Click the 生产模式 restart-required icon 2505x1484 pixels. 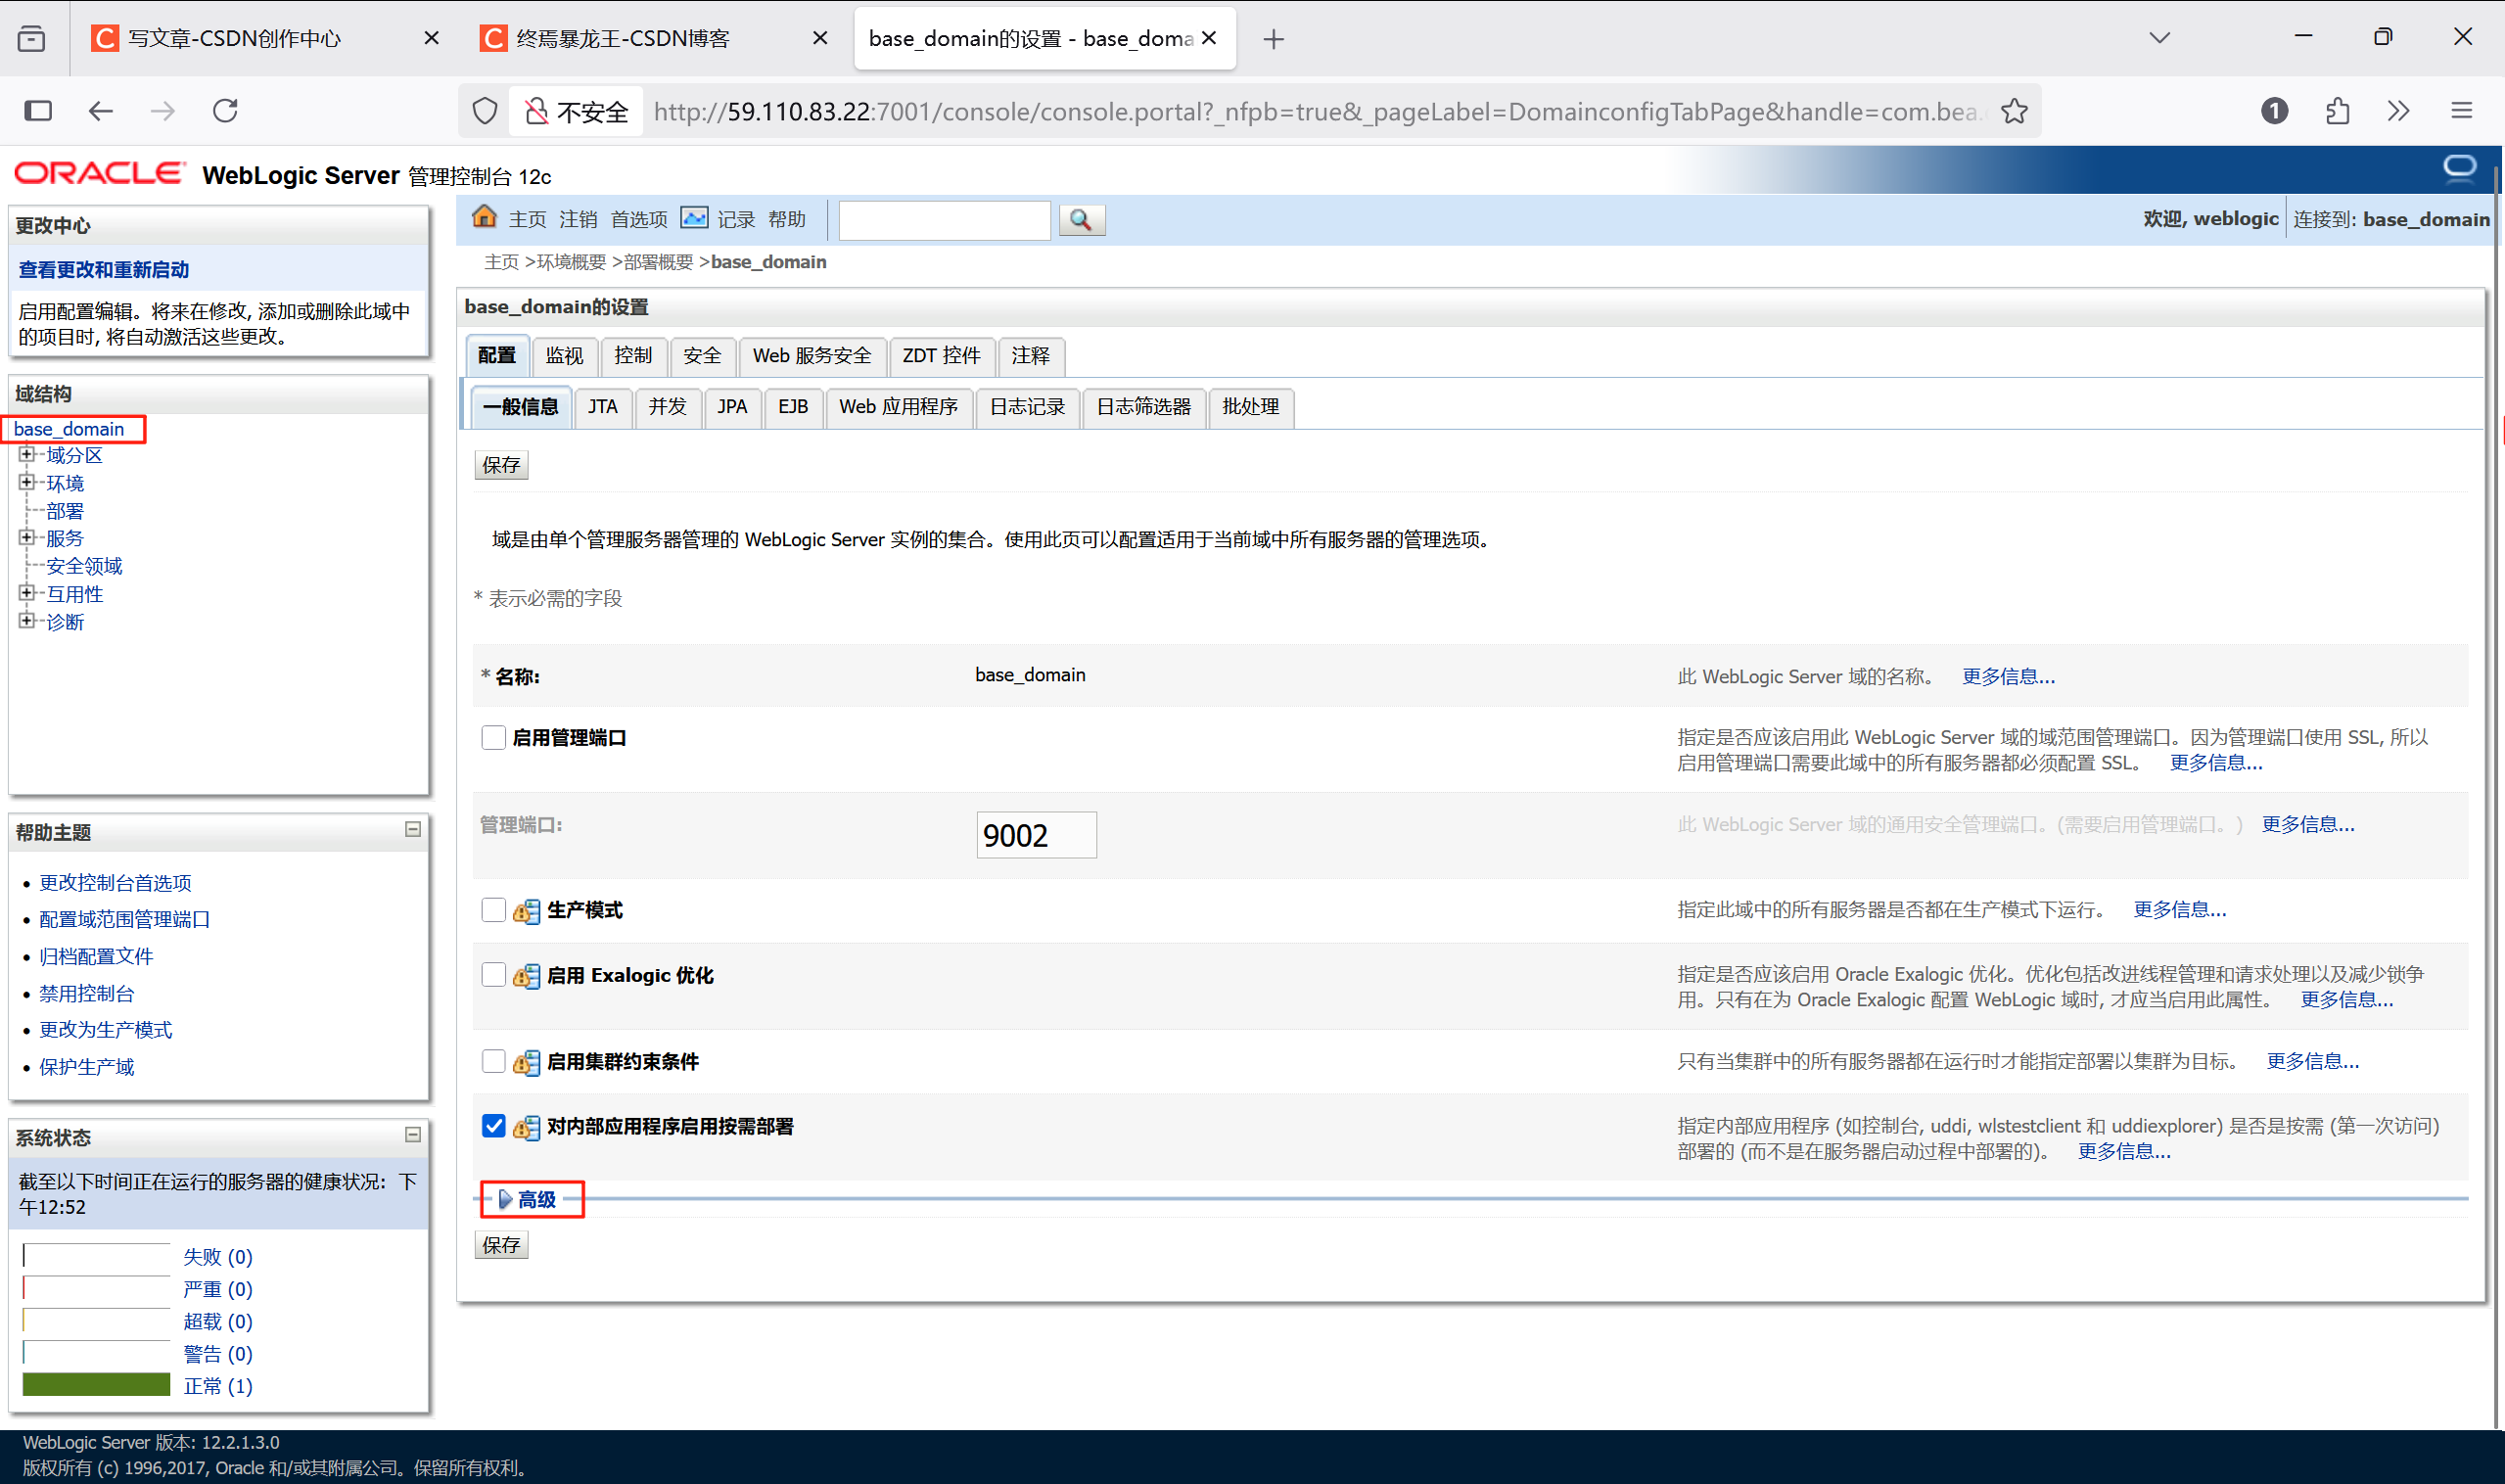(527, 911)
